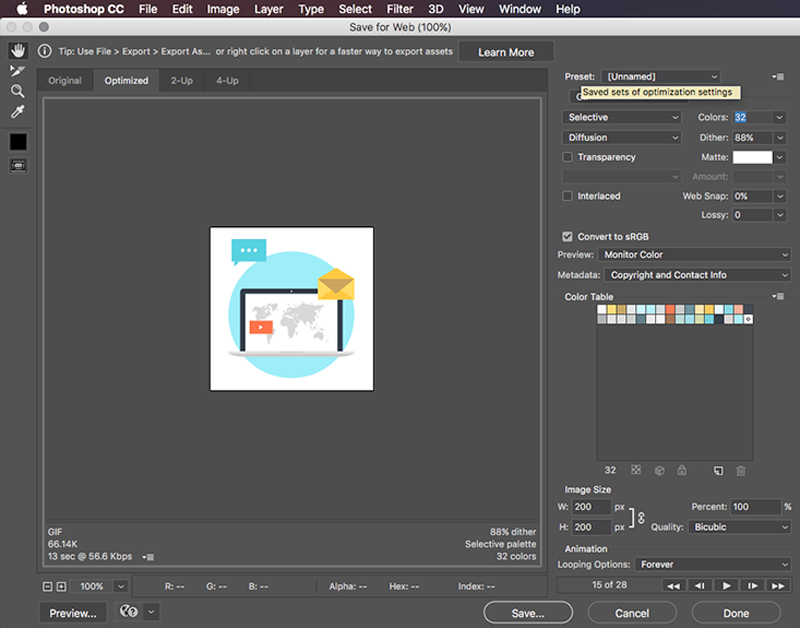Click the Cancel button
Viewport: 800px width, 628px height.
coord(632,613)
